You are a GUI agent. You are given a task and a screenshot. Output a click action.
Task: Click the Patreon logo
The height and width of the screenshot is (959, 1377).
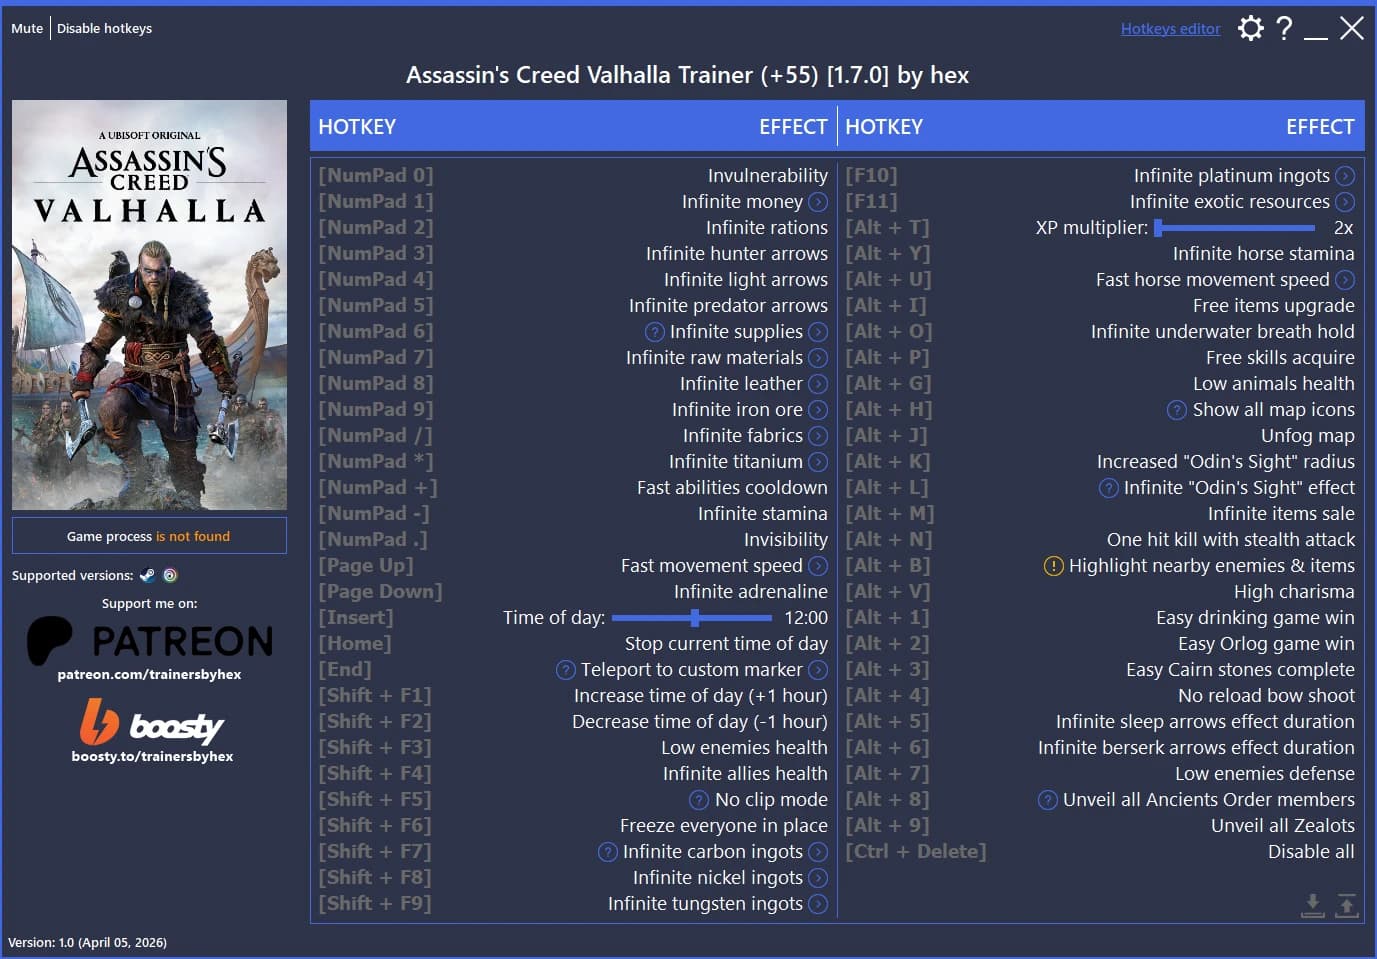click(x=150, y=641)
